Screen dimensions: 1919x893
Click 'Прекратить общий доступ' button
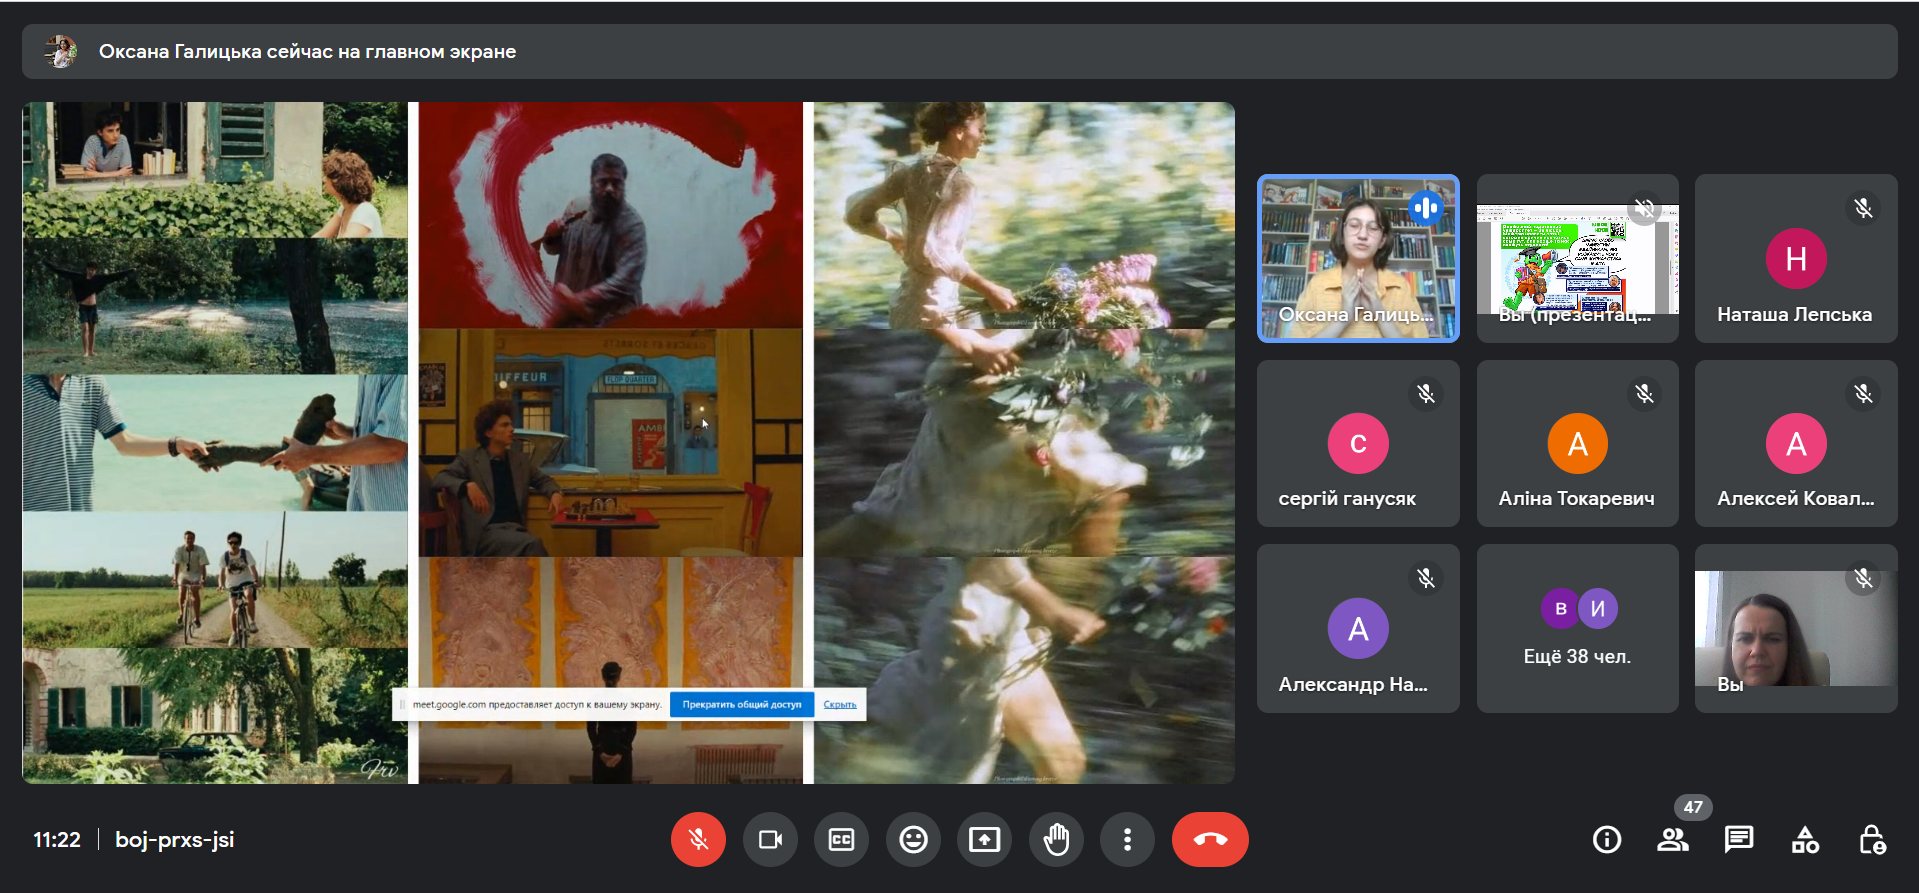(742, 704)
